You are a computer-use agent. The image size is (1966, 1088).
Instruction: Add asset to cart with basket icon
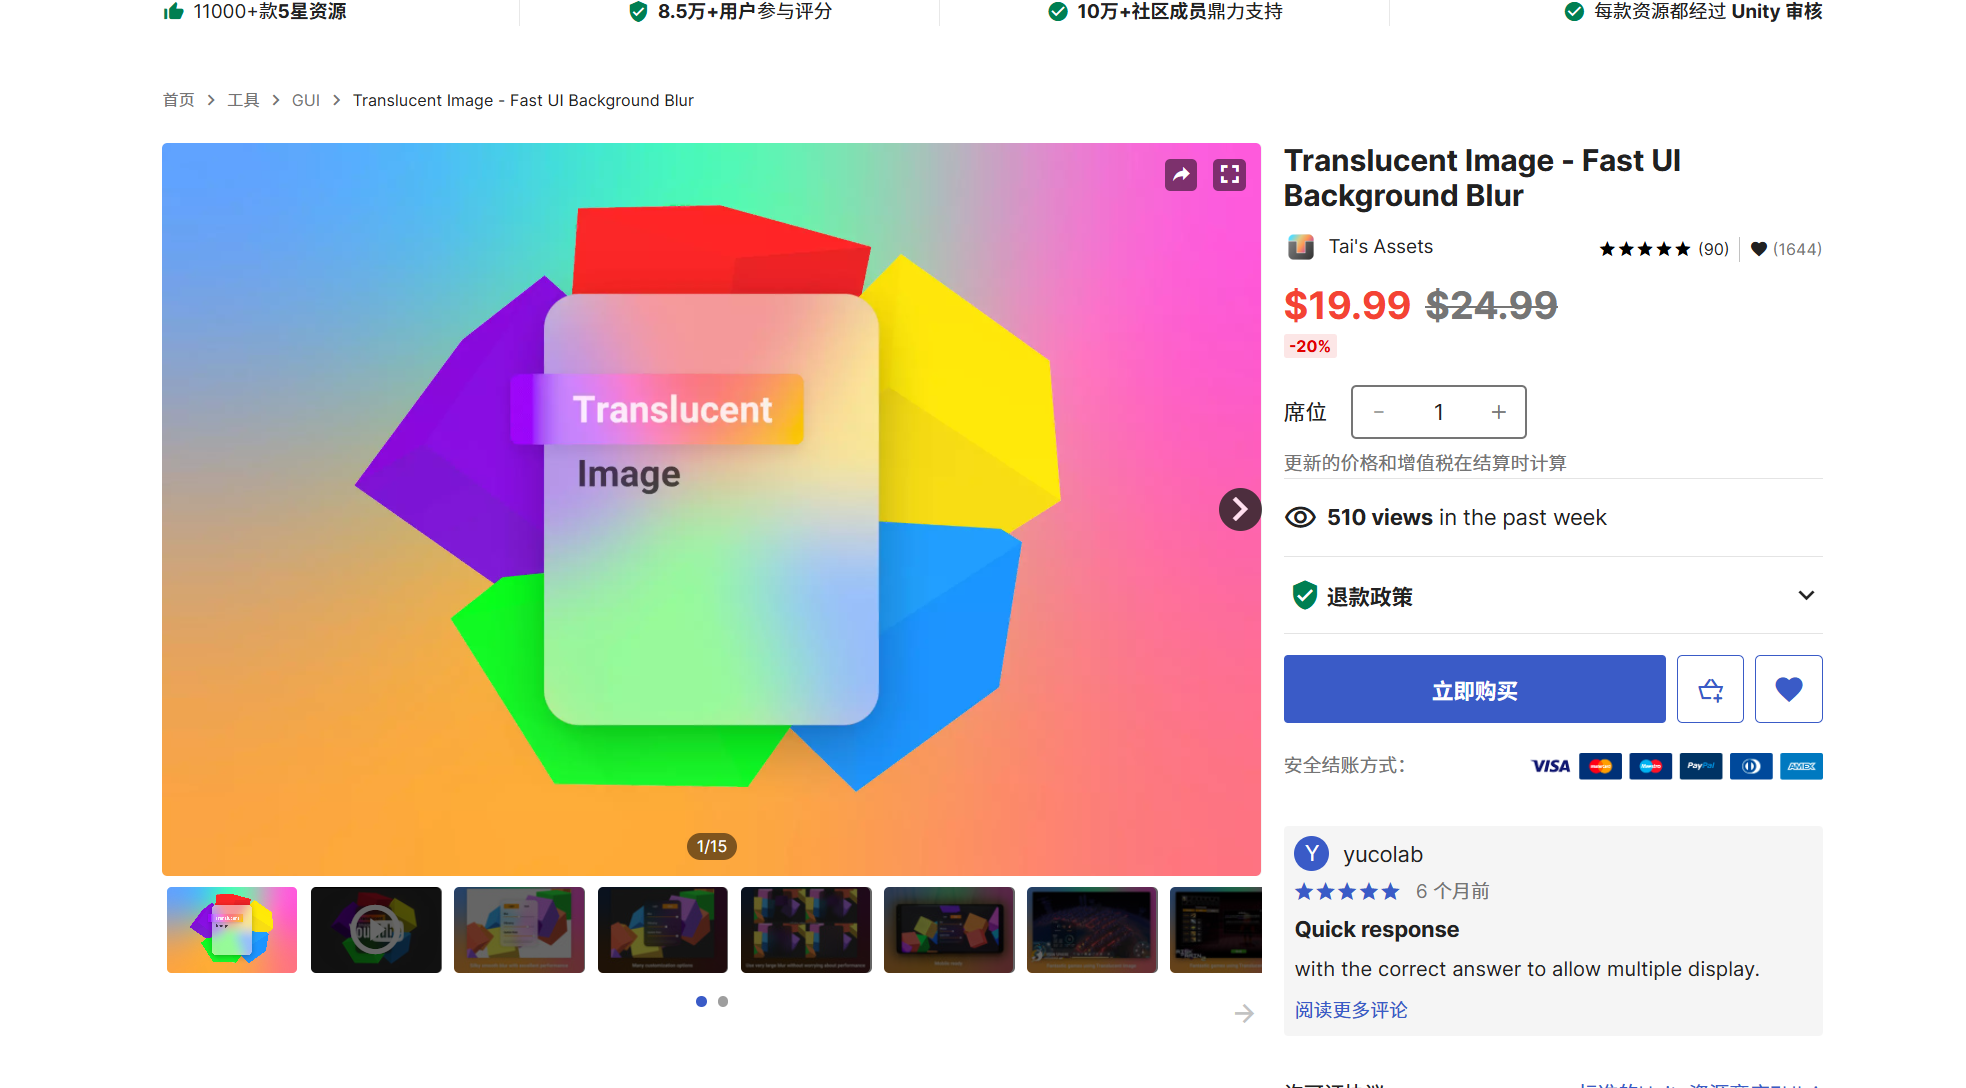coord(1710,689)
